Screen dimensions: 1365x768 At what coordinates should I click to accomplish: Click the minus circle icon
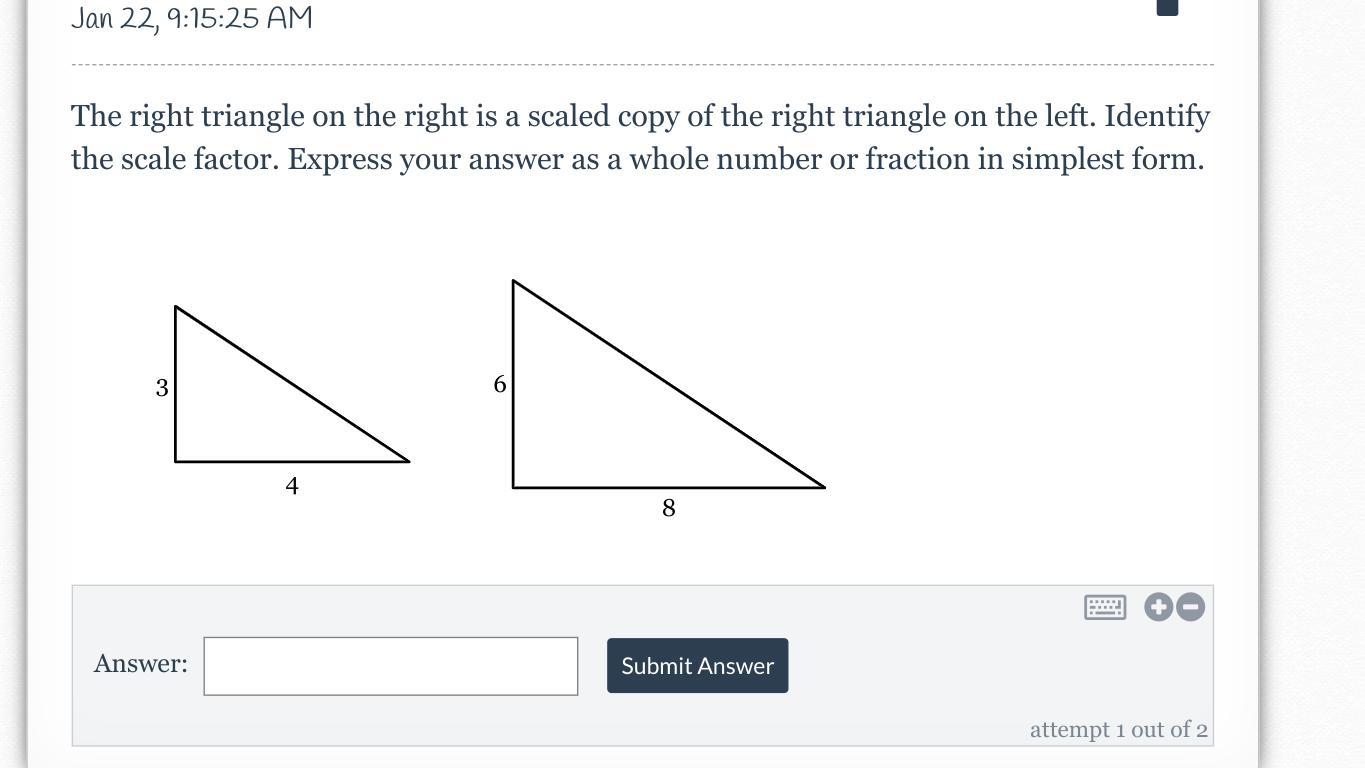click(1190, 607)
